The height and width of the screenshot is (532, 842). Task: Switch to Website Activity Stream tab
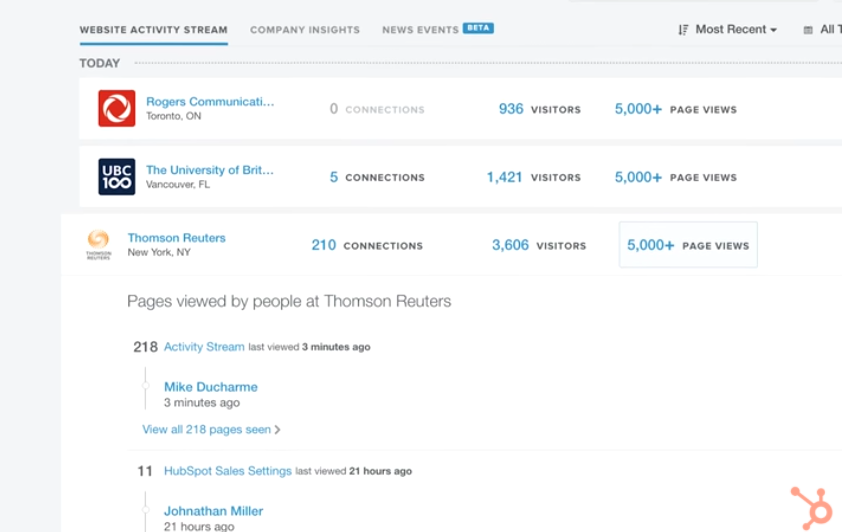click(154, 30)
